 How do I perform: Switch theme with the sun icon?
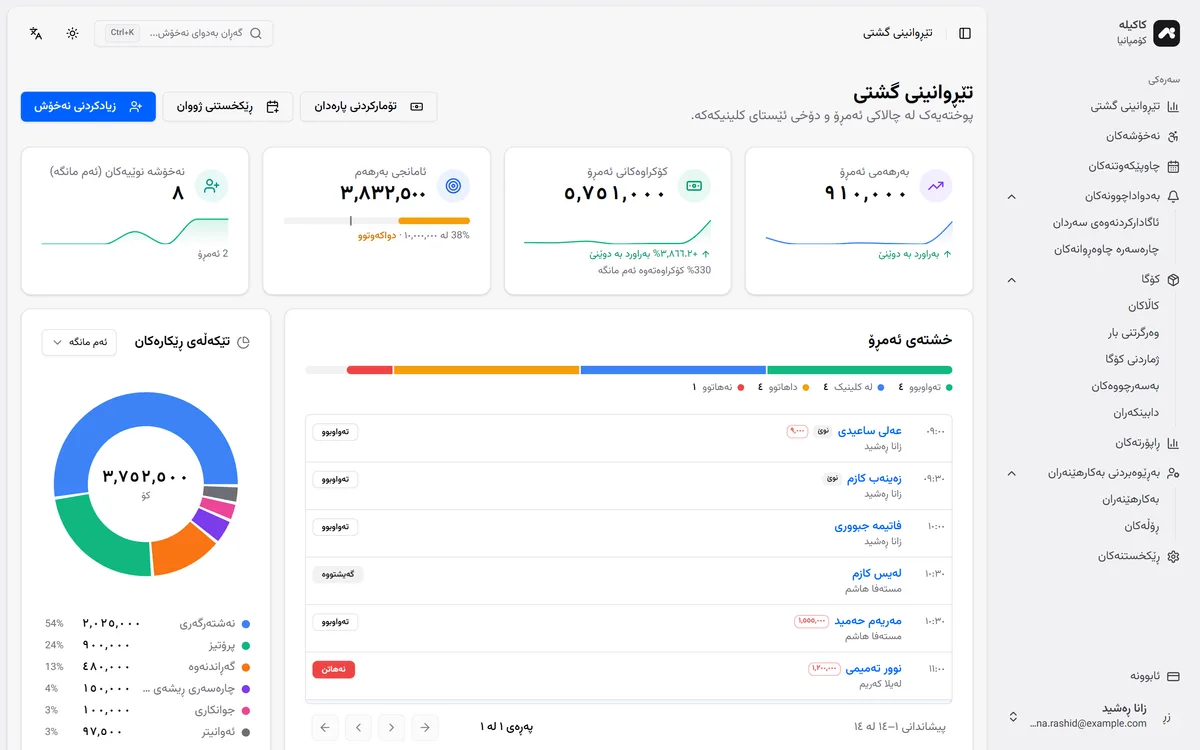[x=73, y=33]
